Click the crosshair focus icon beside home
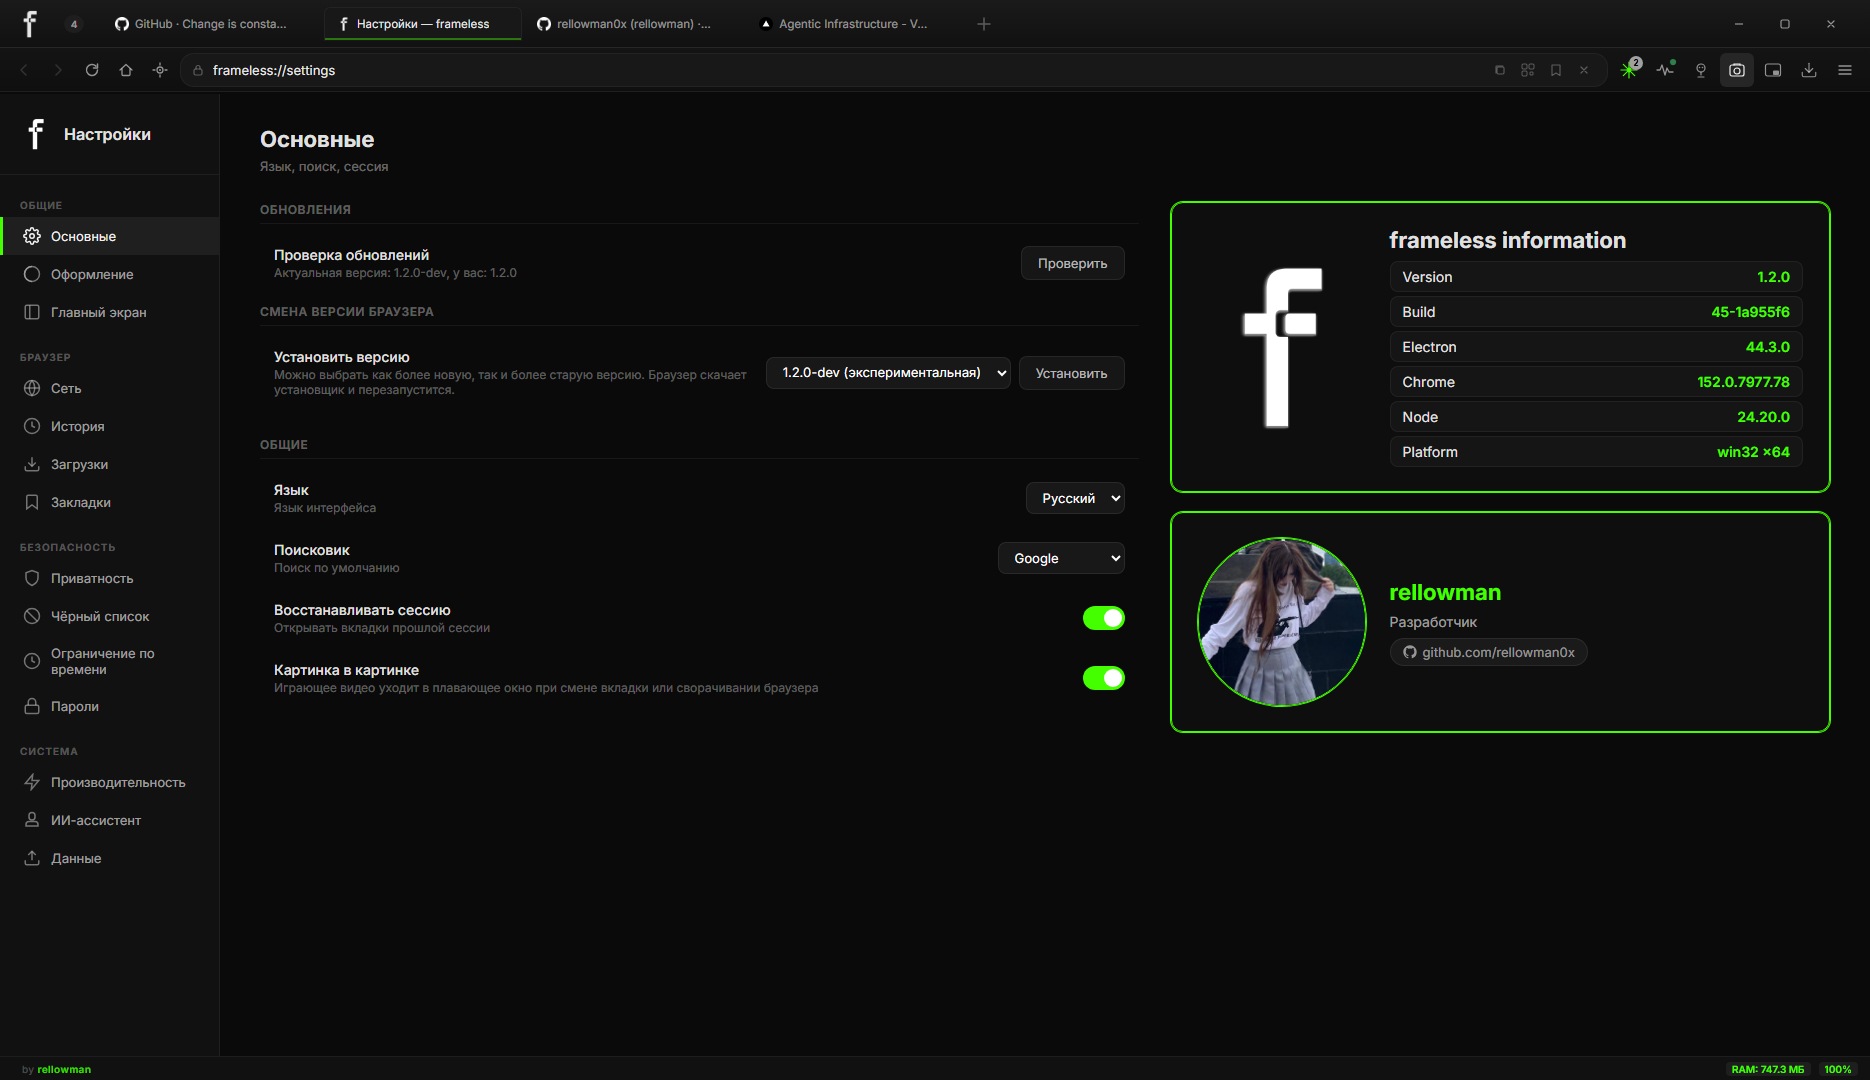The height and width of the screenshot is (1080, 1870). (x=160, y=70)
